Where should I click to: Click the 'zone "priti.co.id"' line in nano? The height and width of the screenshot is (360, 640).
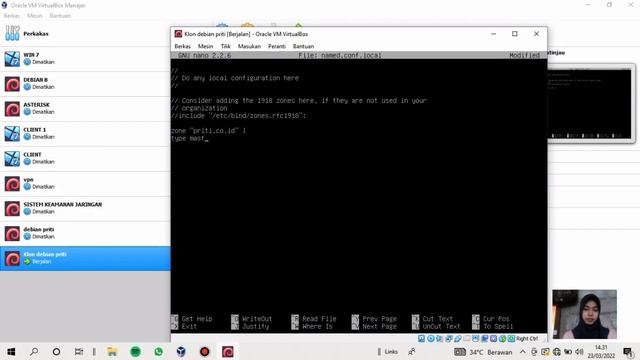[x=209, y=131]
